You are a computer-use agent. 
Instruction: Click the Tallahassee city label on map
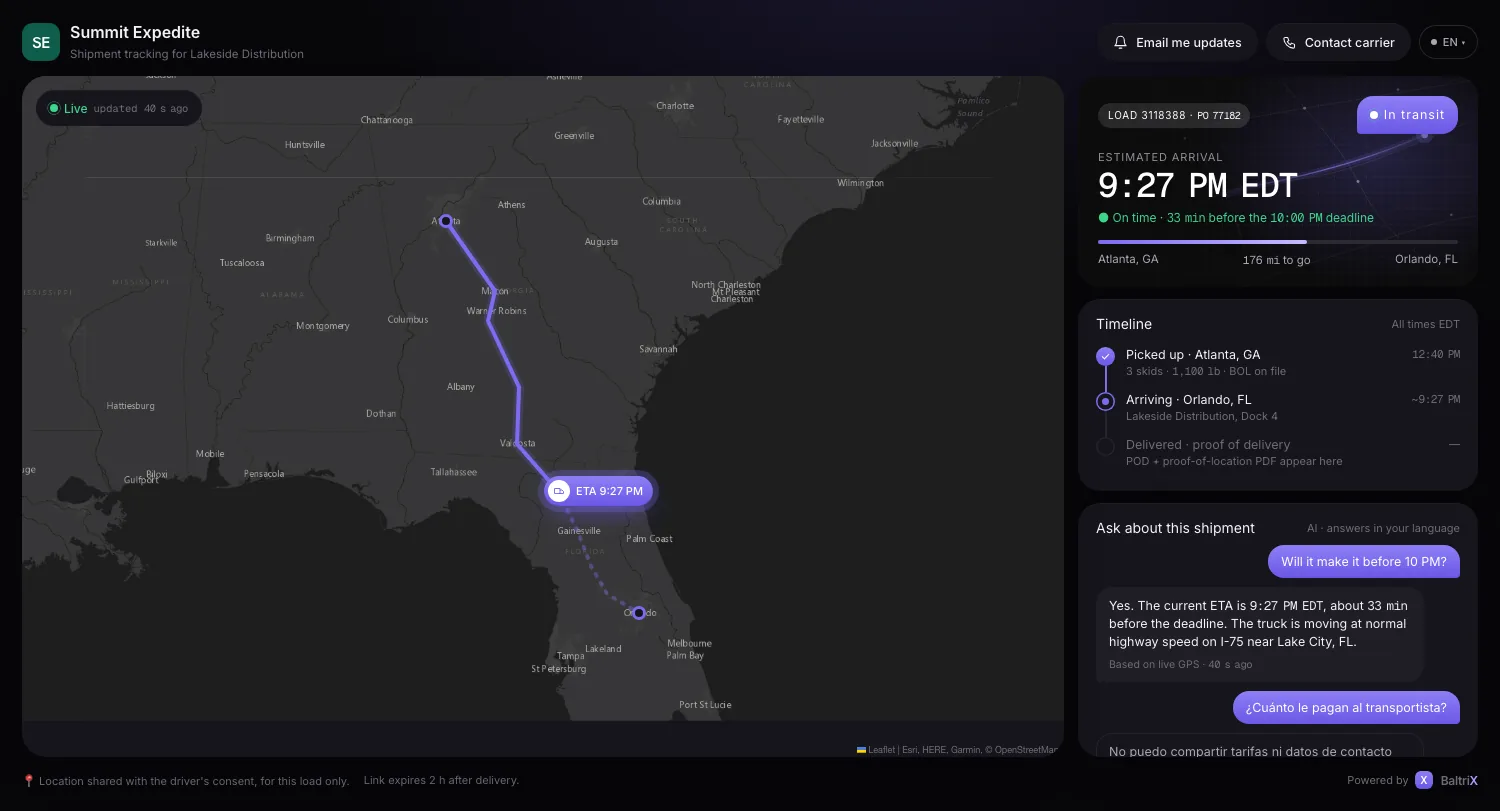pos(454,472)
